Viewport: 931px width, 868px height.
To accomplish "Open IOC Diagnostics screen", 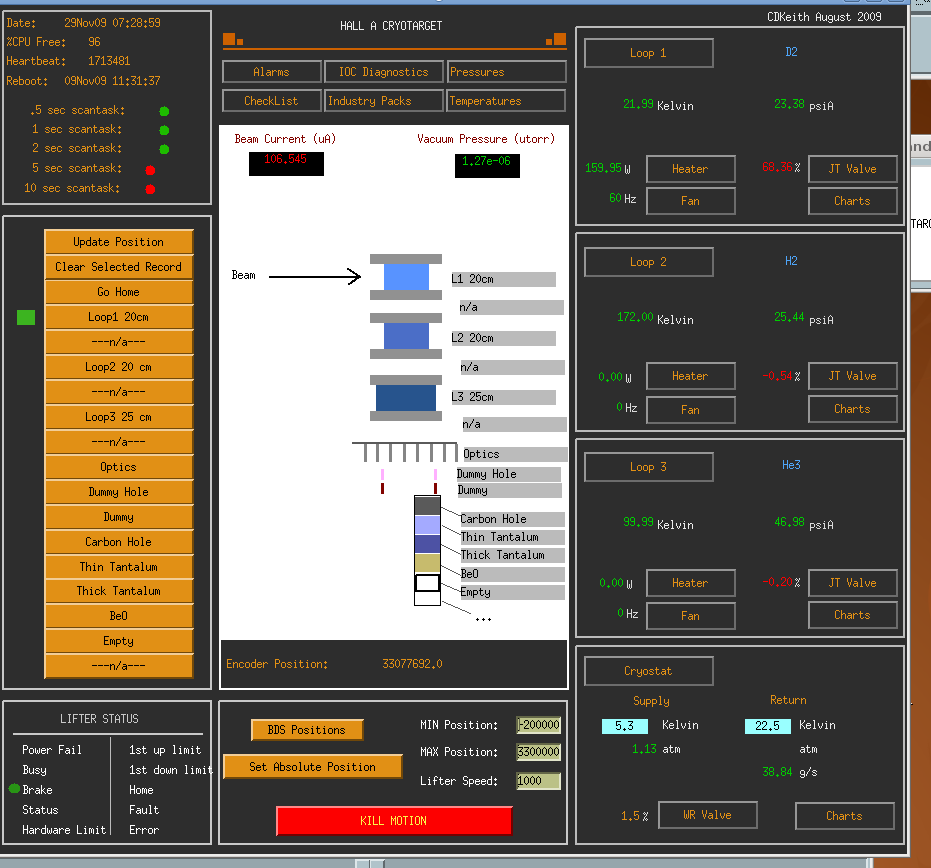I will tap(384, 72).
